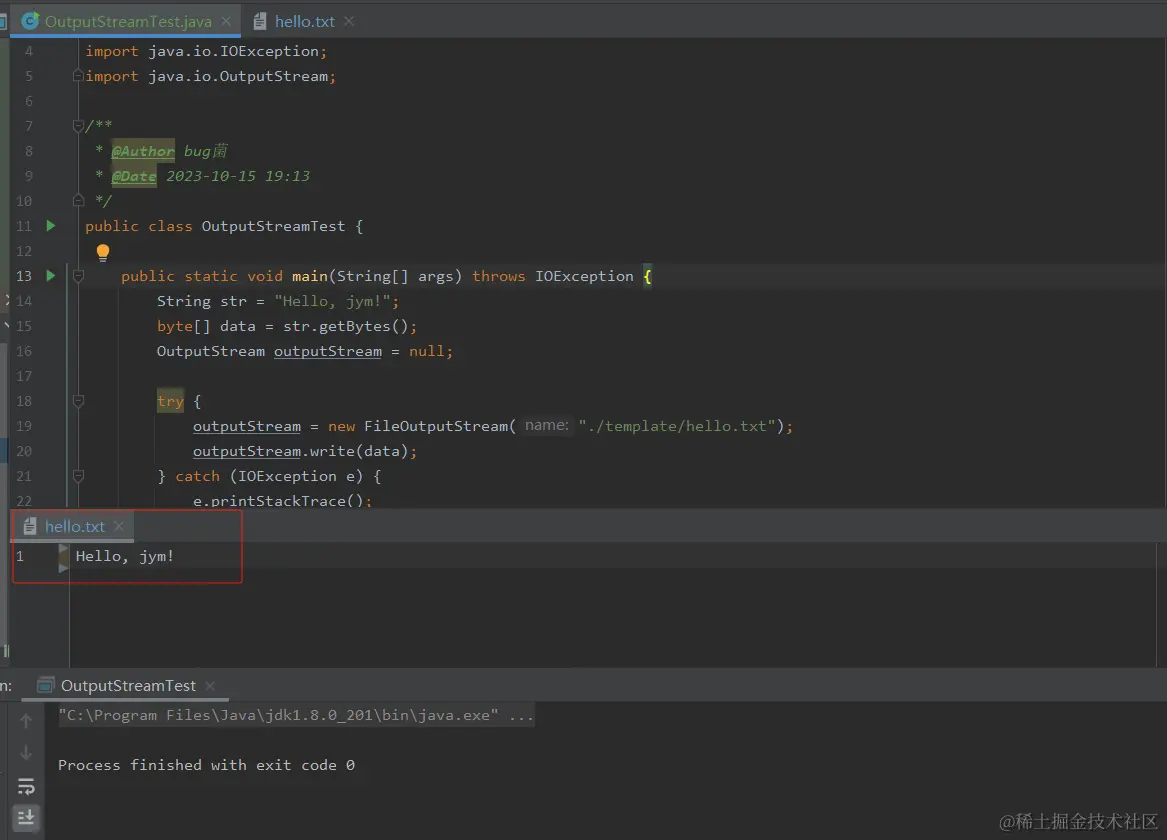Click the "./template/hello.txt" string literal
1167x840 pixels.
tap(677, 426)
